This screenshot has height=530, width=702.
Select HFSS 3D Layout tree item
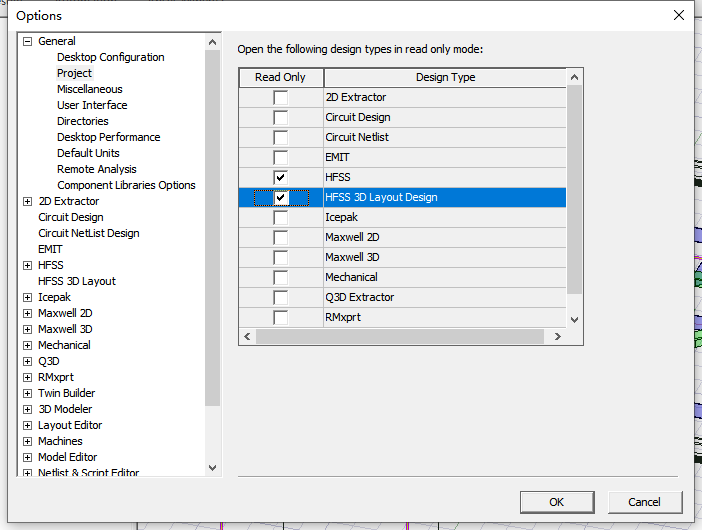(77, 281)
